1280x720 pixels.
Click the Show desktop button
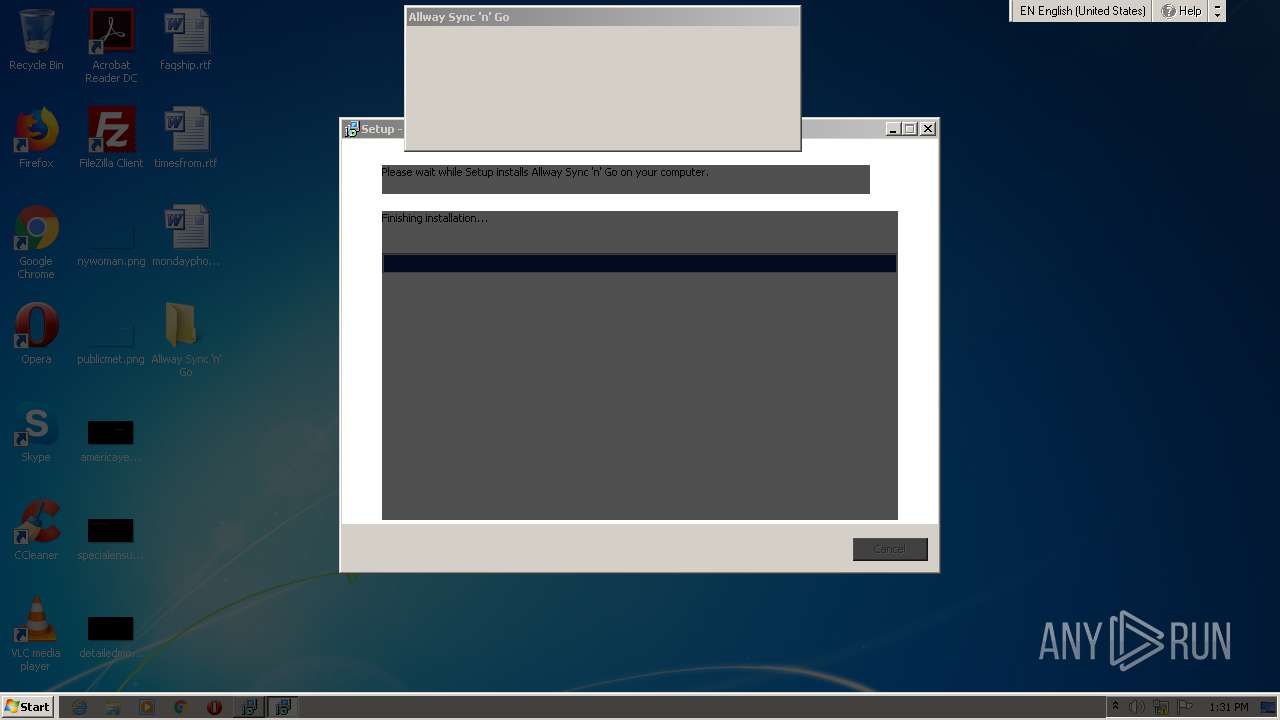tap(1269, 707)
